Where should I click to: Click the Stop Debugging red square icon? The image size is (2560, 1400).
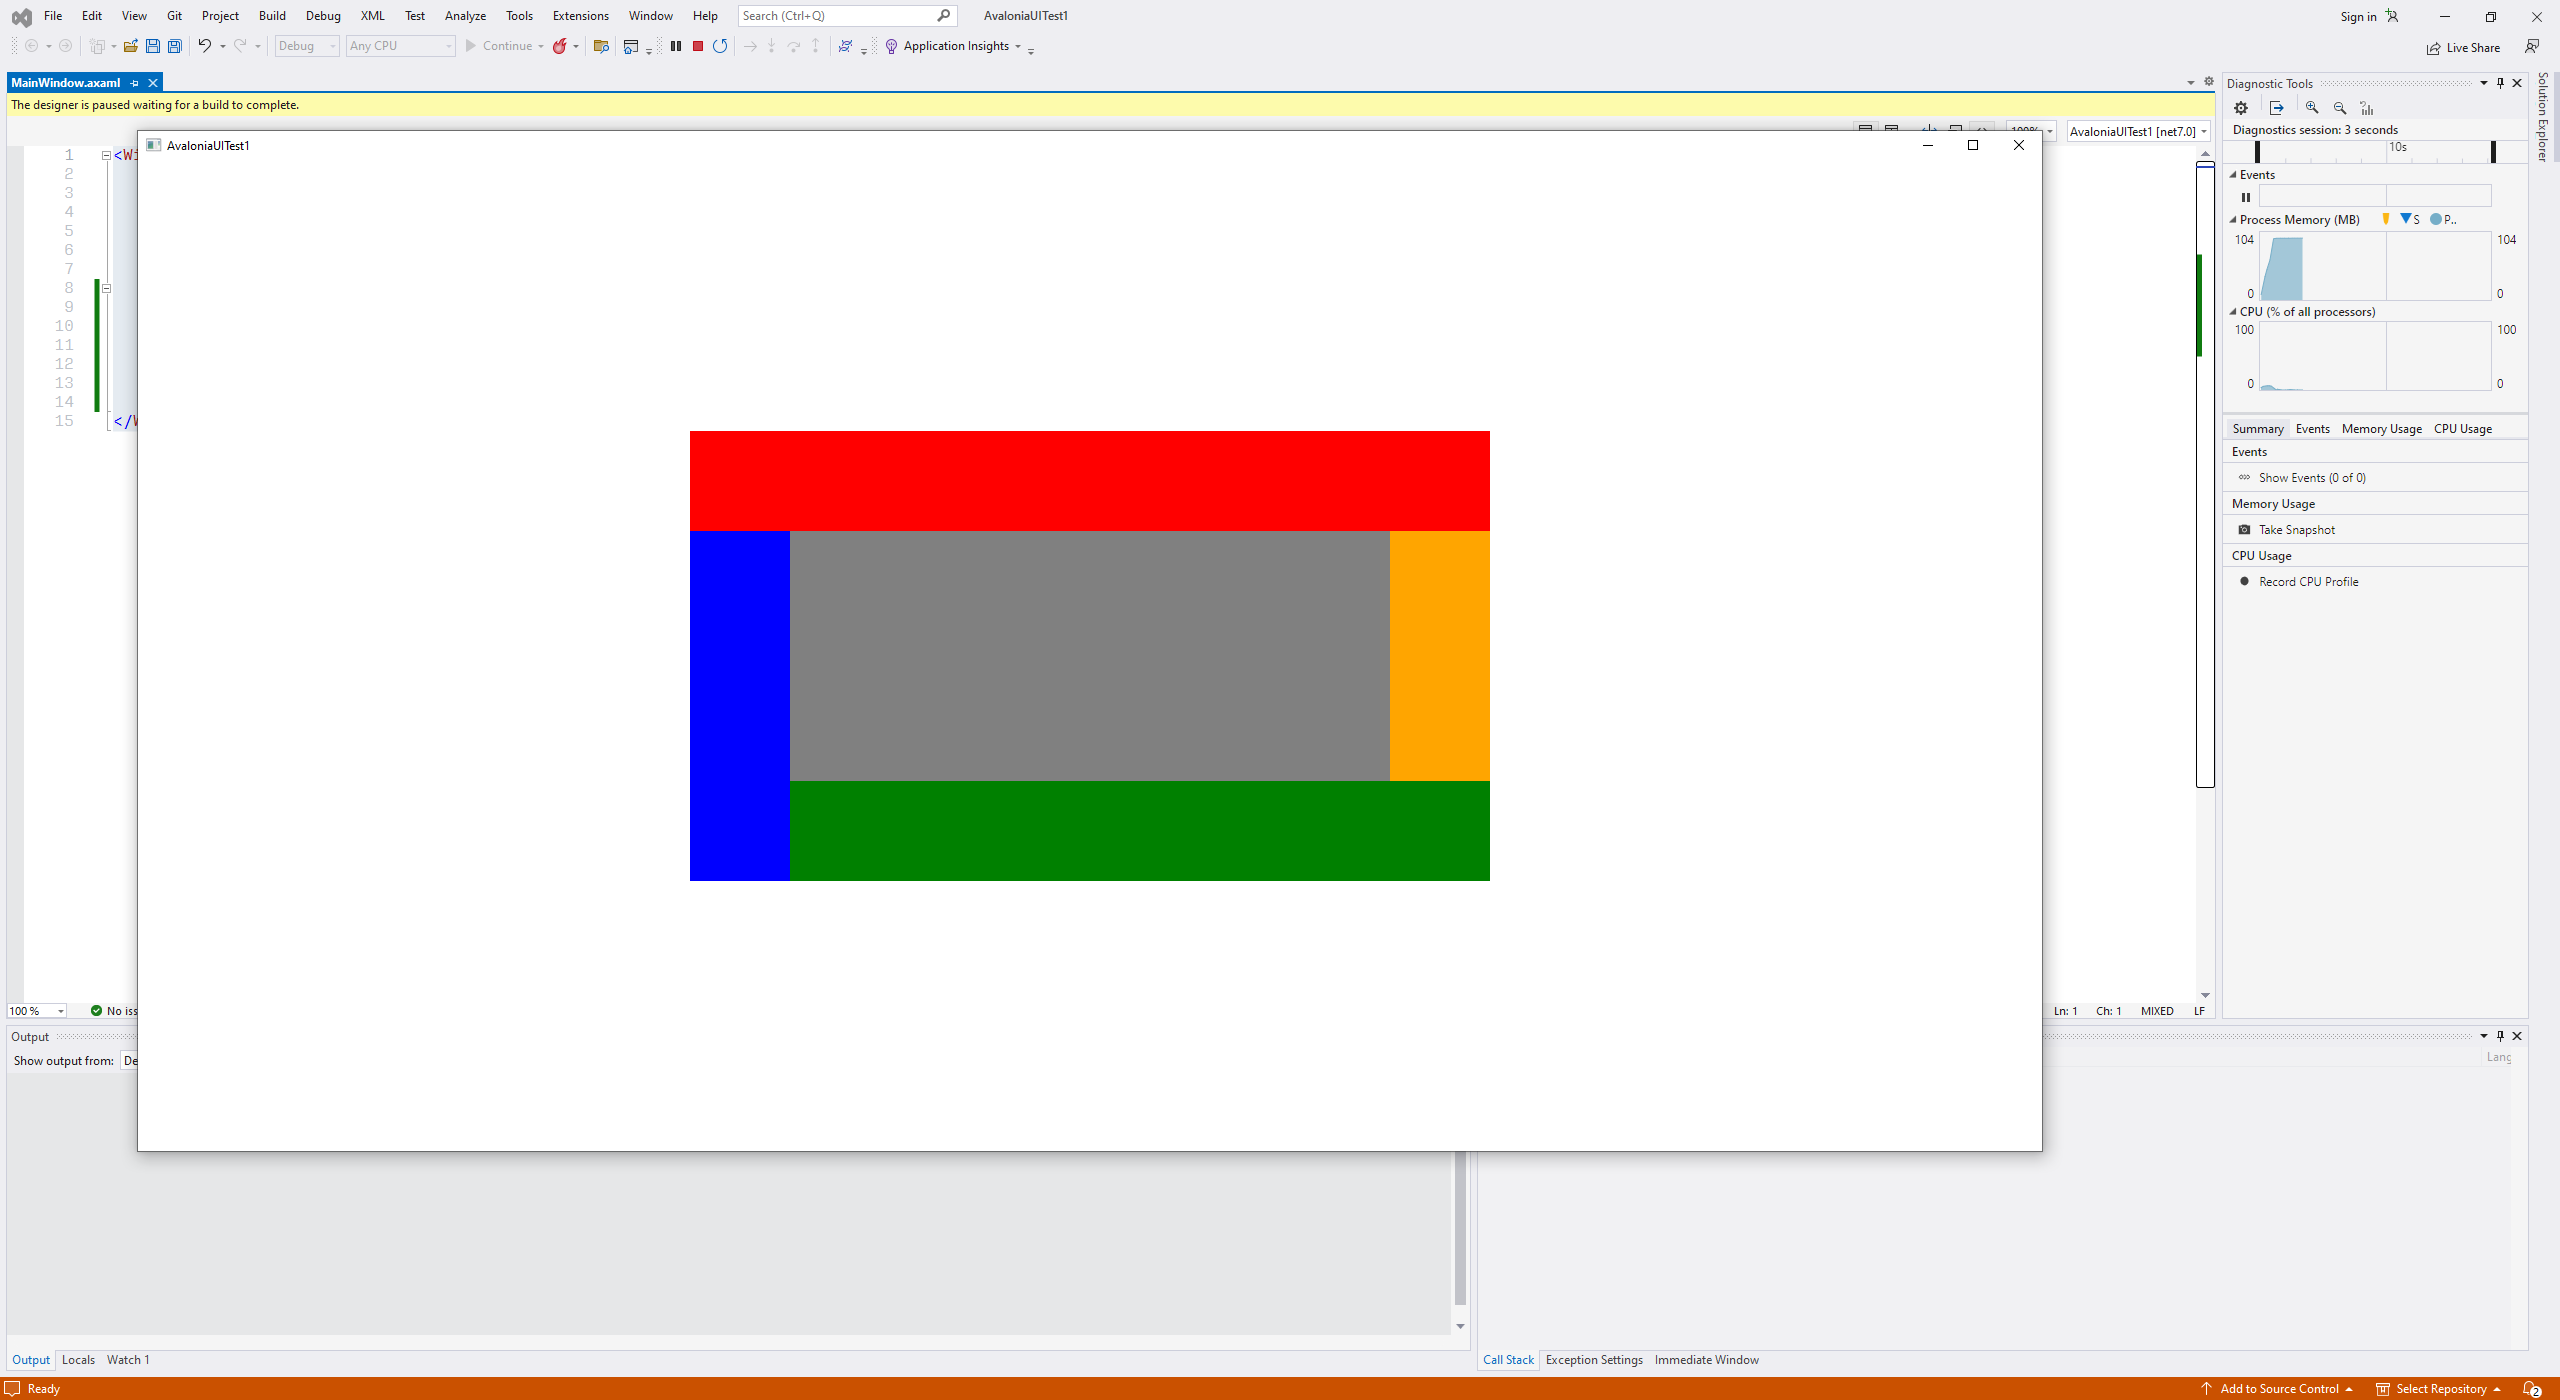click(698, 45)
